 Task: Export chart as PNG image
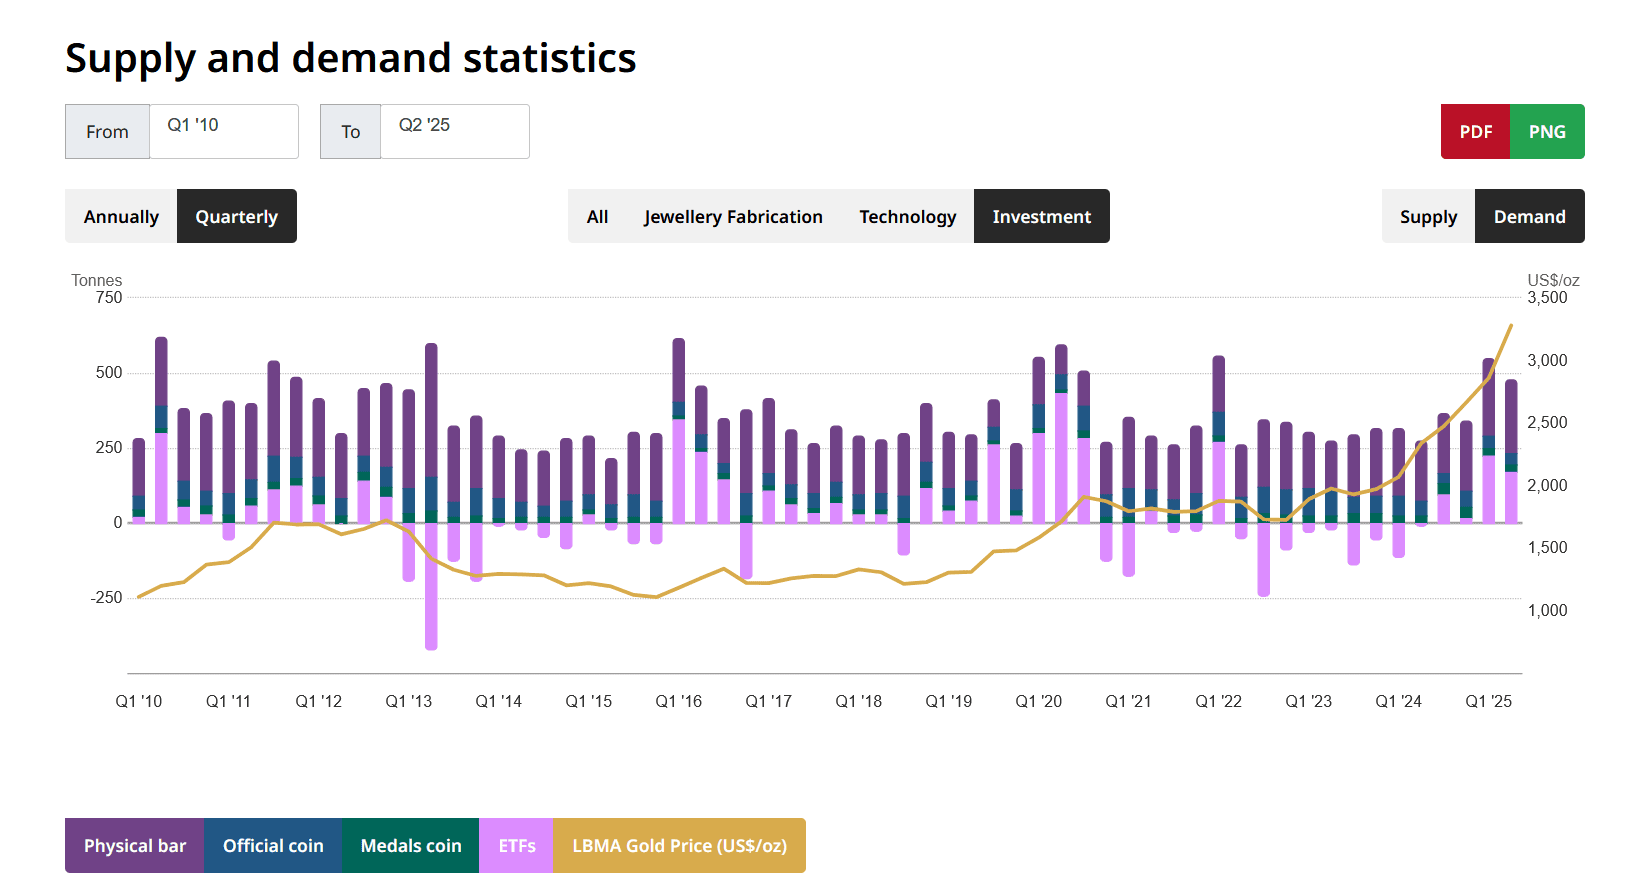pyautogui.click(x=1547, y=132)
